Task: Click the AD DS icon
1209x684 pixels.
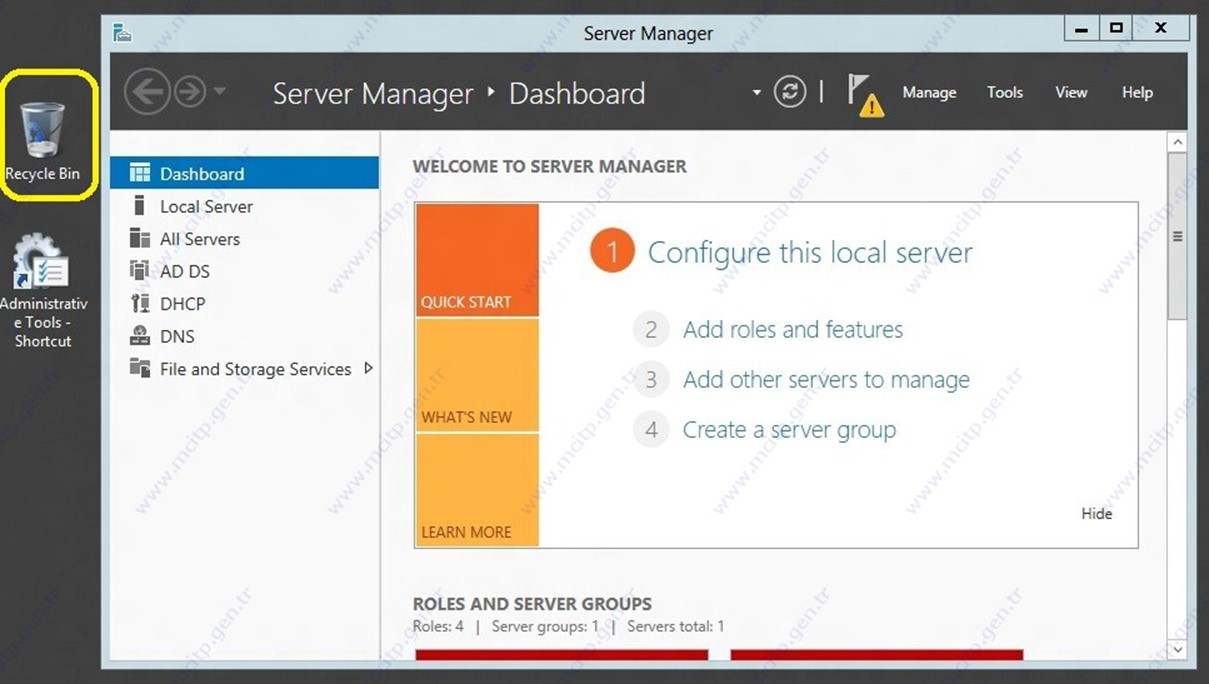Action: (140, 270)
